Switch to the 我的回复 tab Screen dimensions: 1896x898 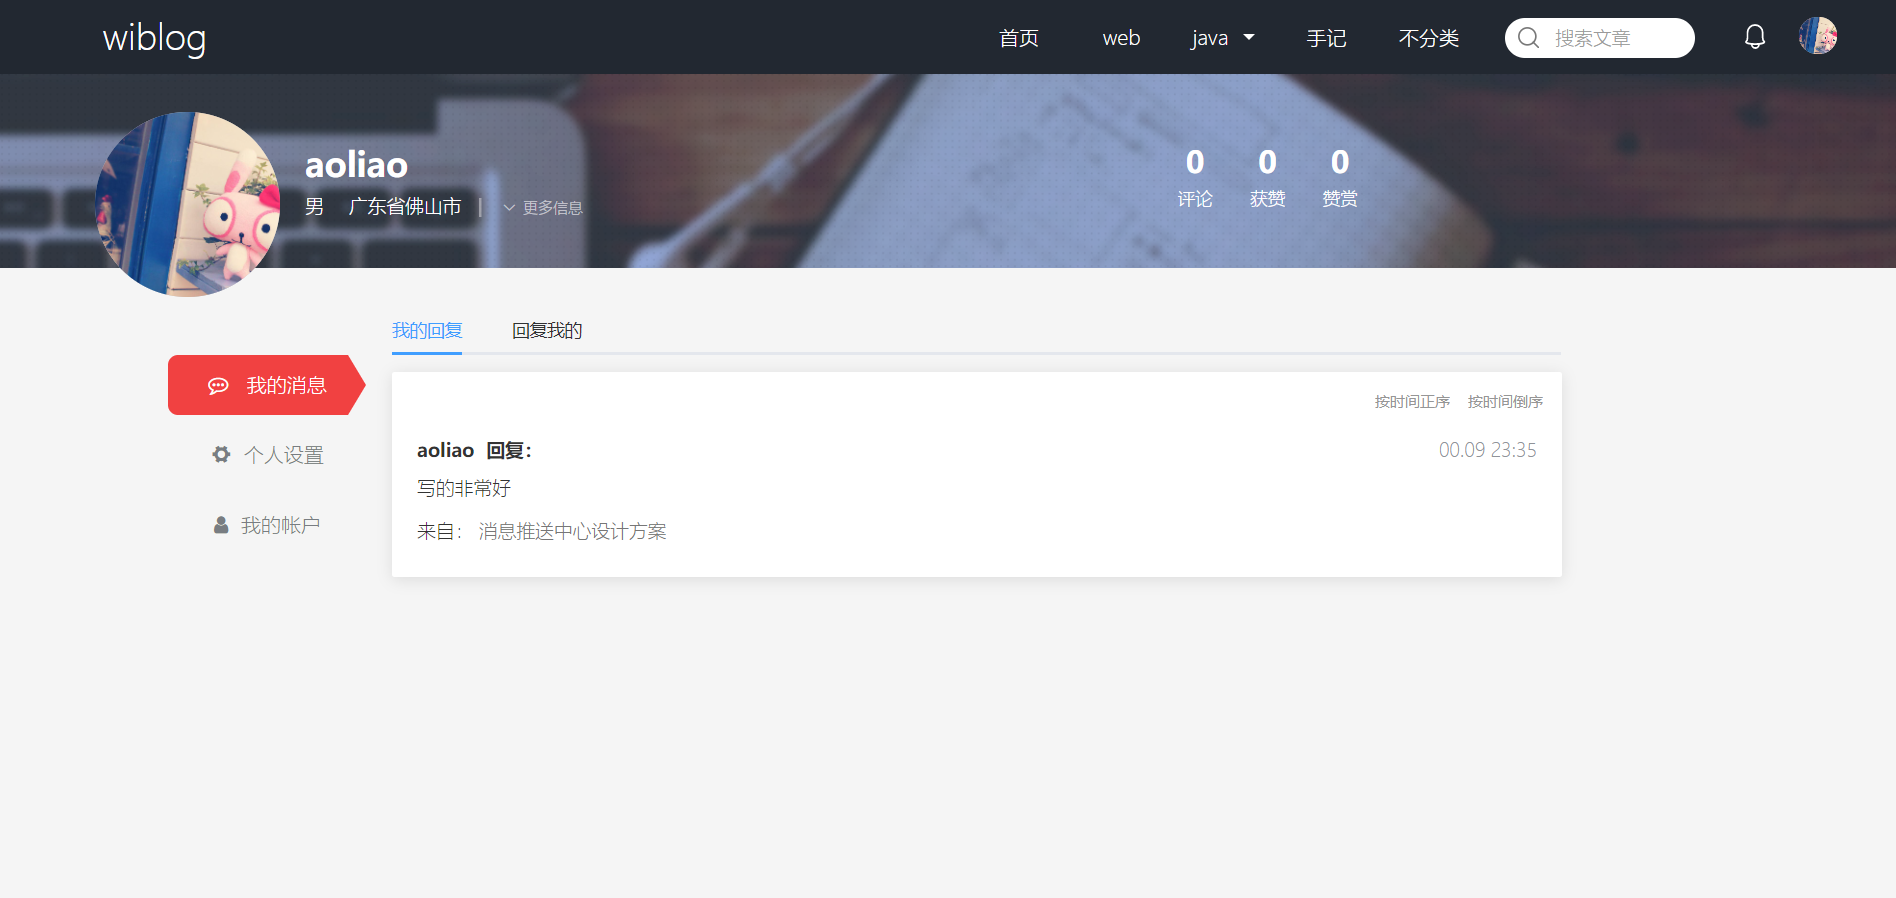(x=427, y=331)
